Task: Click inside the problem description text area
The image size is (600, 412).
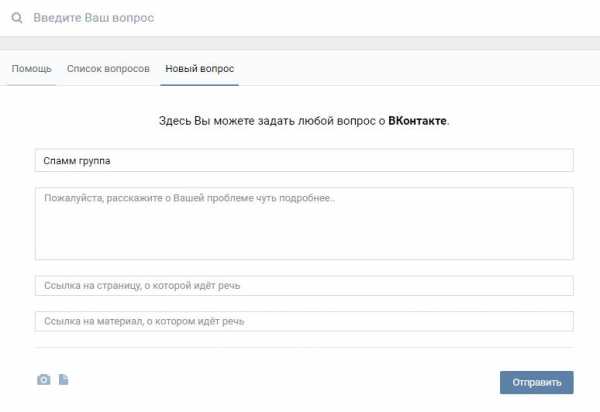Action: point(304,224)
